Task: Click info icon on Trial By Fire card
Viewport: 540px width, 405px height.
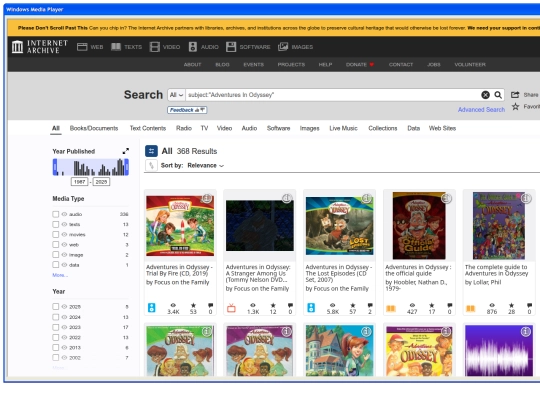Action: (x=207, y=198)
